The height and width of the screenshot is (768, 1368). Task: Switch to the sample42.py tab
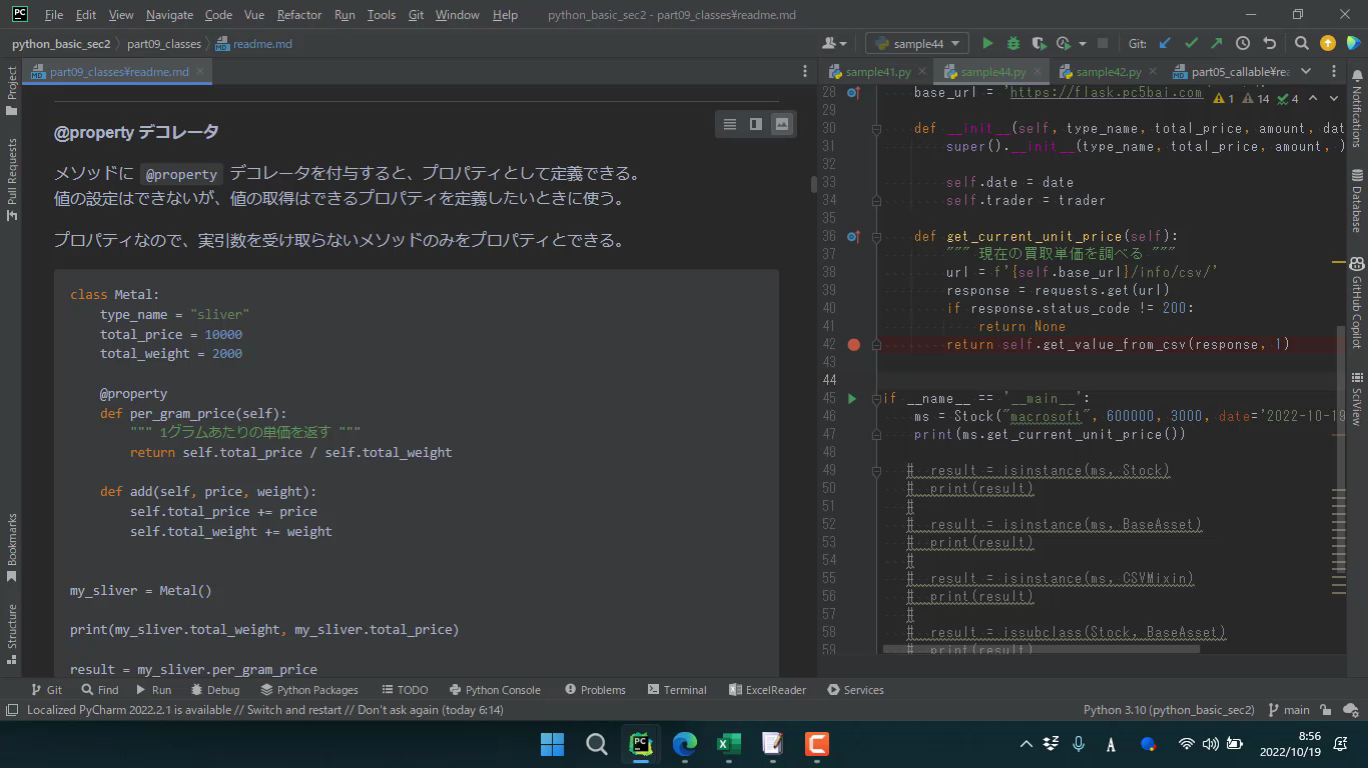(1107, 72)
